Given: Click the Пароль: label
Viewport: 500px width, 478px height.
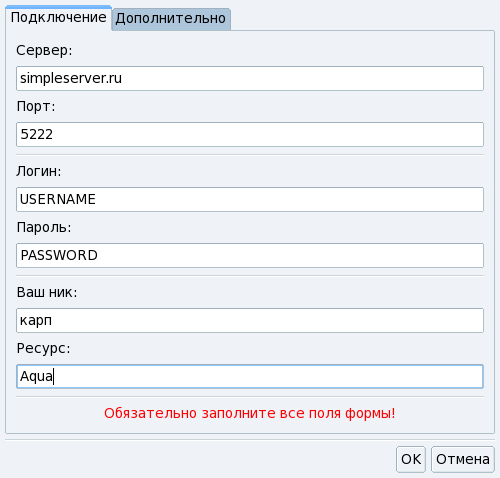Looking at the screenshot, I should click(44, 227).
